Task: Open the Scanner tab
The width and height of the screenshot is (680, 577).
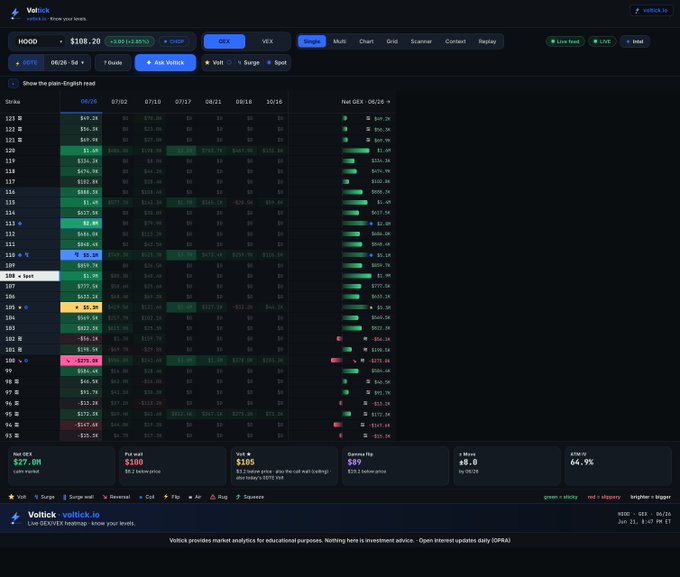Action: [421, 42]
